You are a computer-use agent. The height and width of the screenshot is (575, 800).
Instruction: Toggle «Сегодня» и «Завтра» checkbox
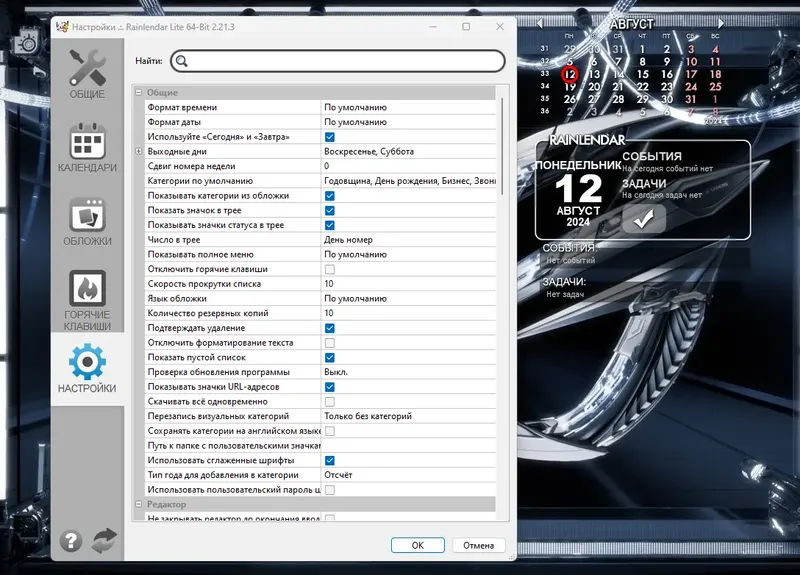(x=330, y=137)
